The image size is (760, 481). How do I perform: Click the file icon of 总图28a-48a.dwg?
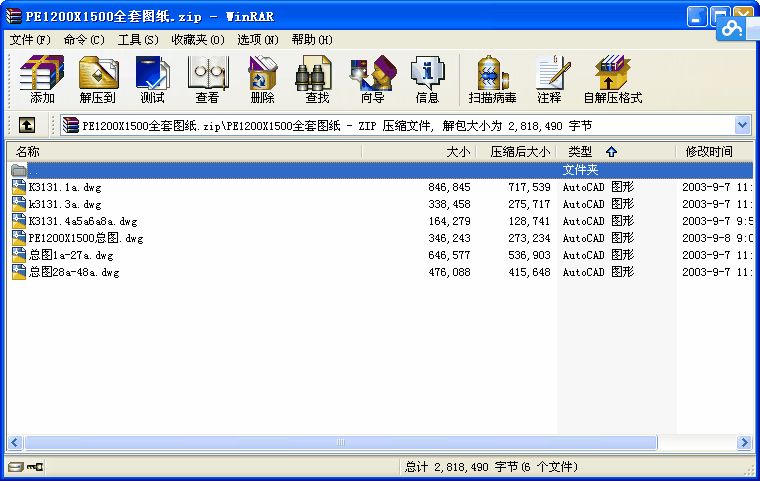pyautogui.click(x=19, y=272)
